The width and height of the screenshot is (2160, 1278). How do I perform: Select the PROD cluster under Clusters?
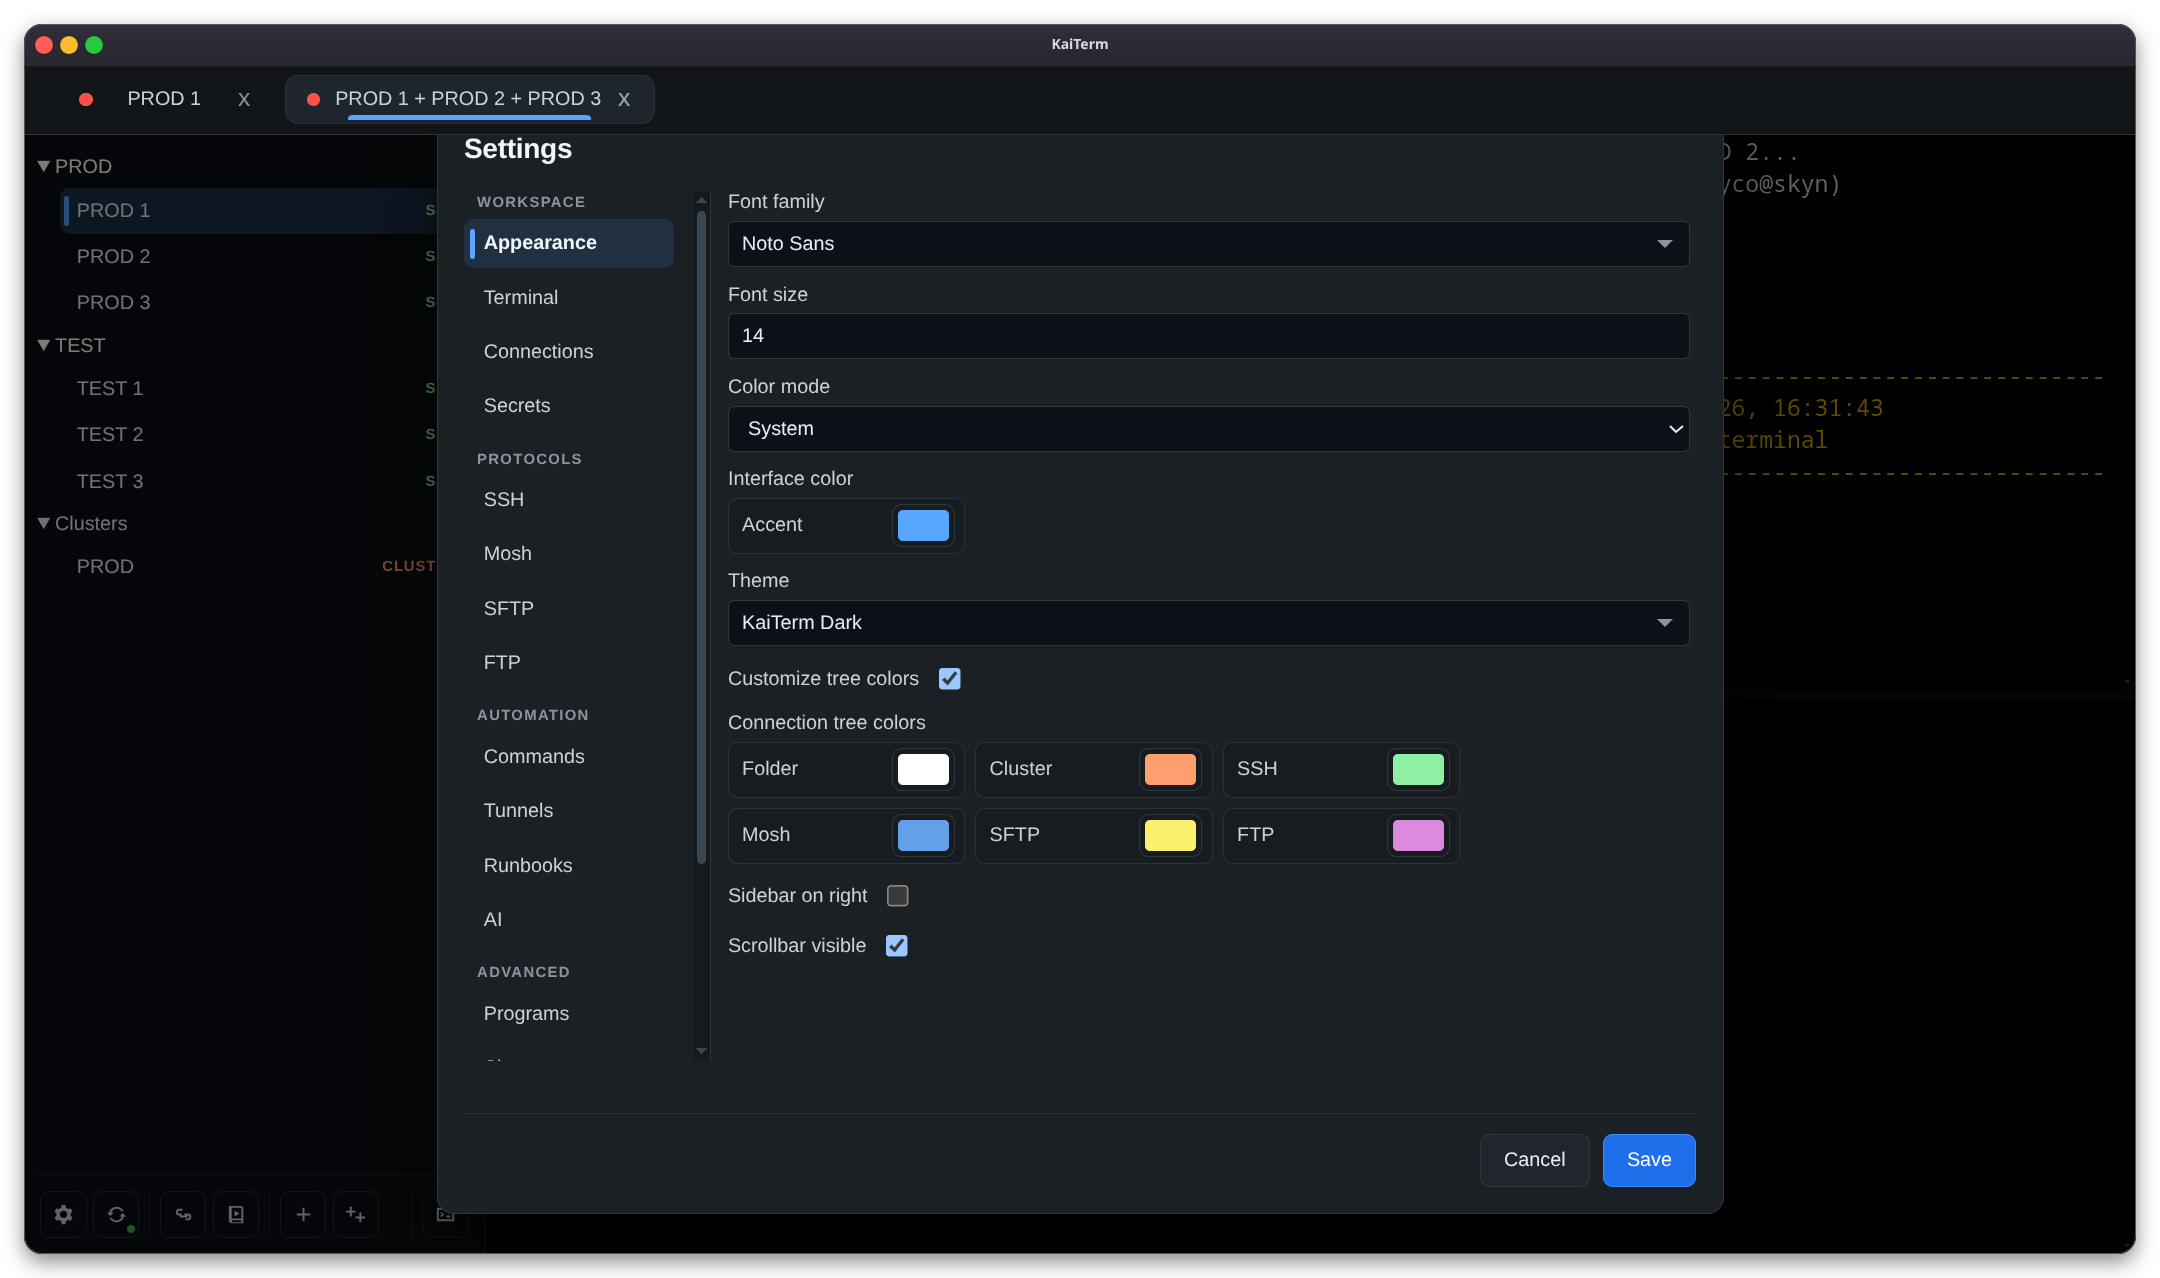[x=248, y=566]
